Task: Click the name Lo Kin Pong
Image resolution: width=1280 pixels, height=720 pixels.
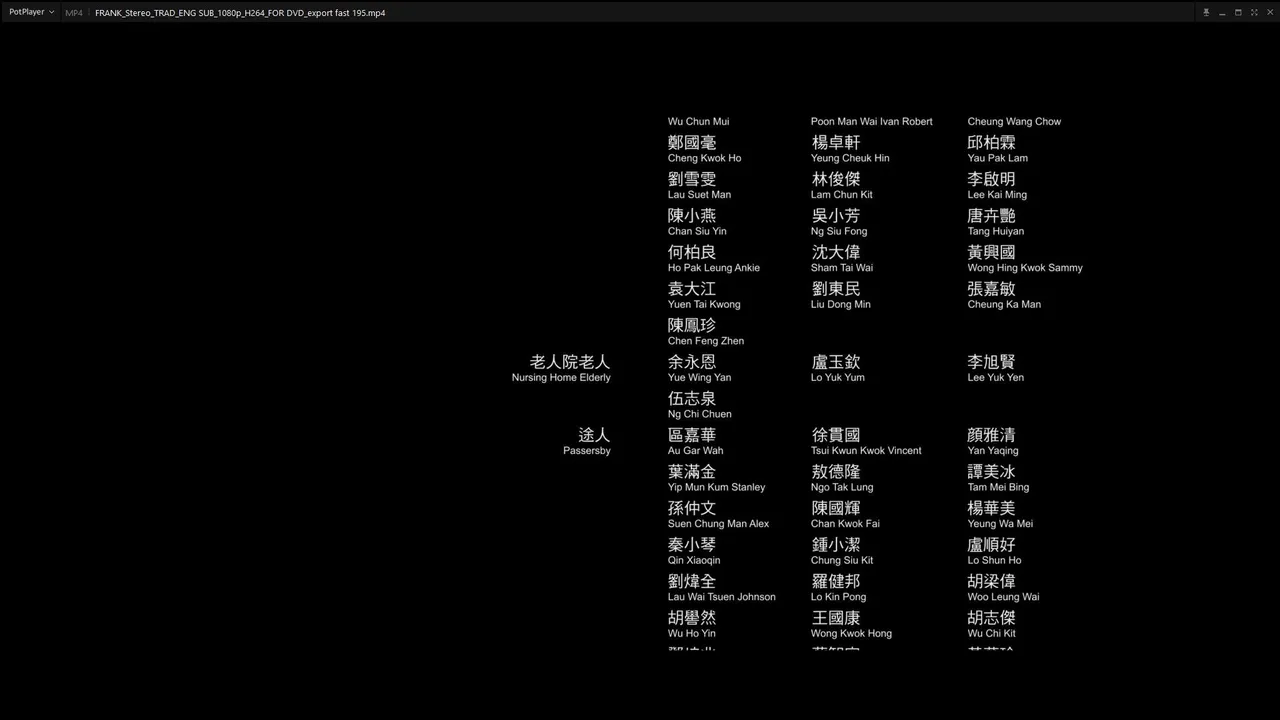Action: coord(839,597)
